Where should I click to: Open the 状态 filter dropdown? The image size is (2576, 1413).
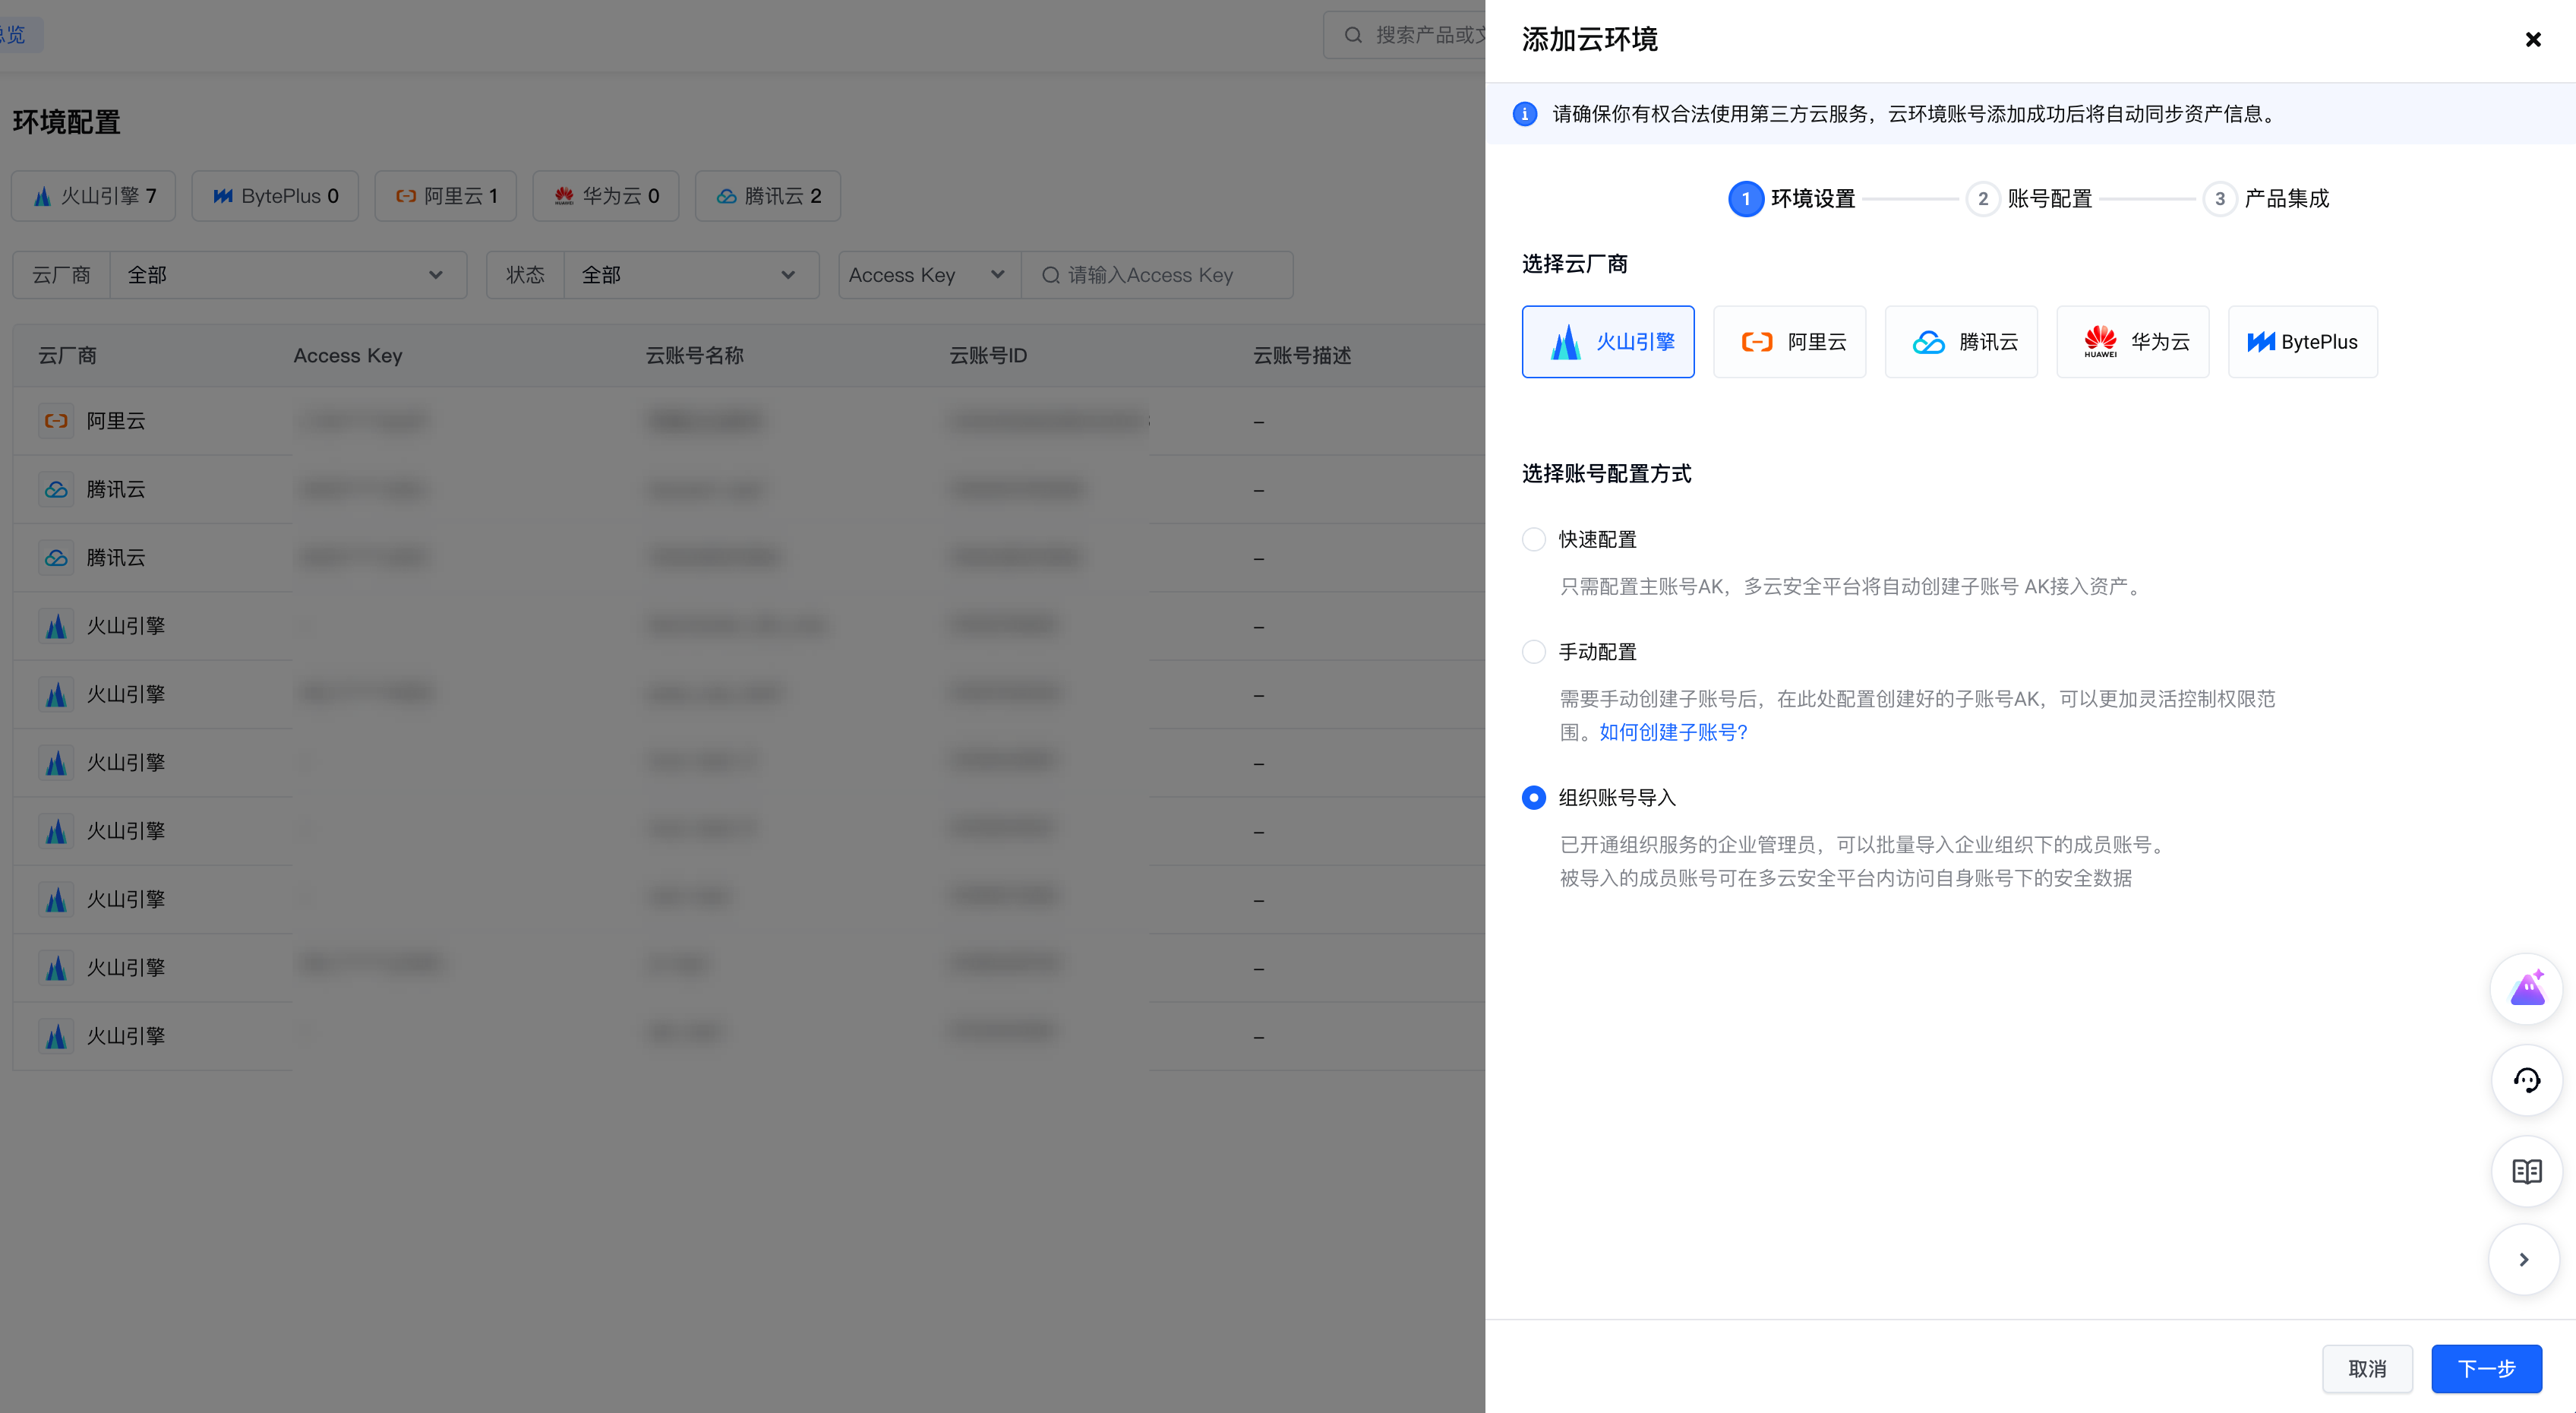click(x=690, y=275)
